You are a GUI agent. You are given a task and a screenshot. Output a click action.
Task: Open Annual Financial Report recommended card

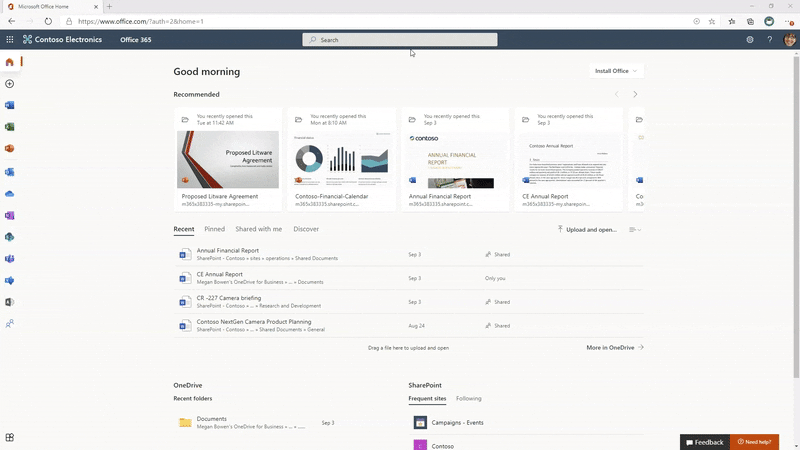coord(455,159)
